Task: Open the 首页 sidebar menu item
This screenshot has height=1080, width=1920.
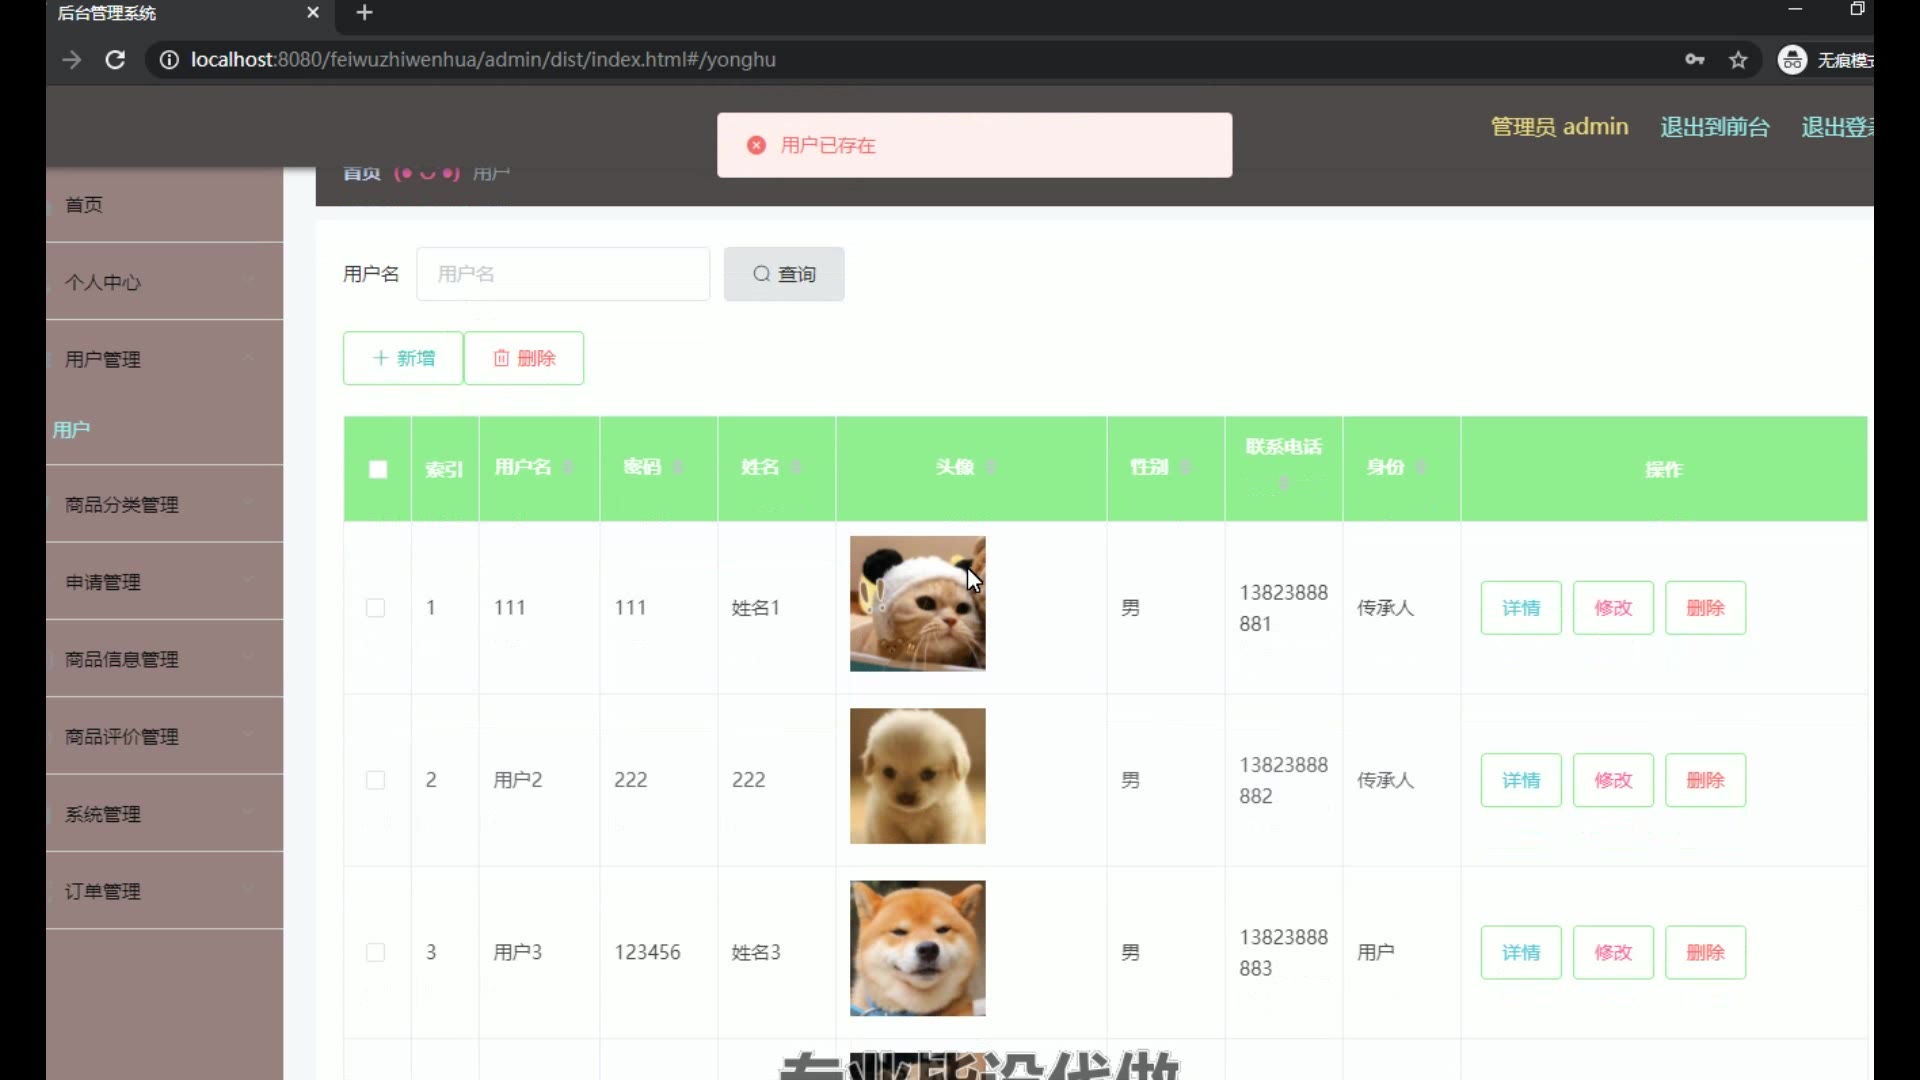Action: [x=84, y=205]
